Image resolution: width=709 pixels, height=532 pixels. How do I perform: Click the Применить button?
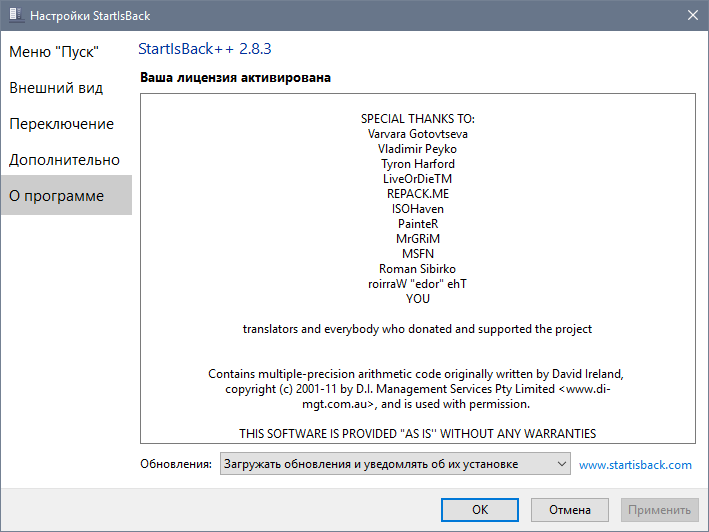coord(659,509)
